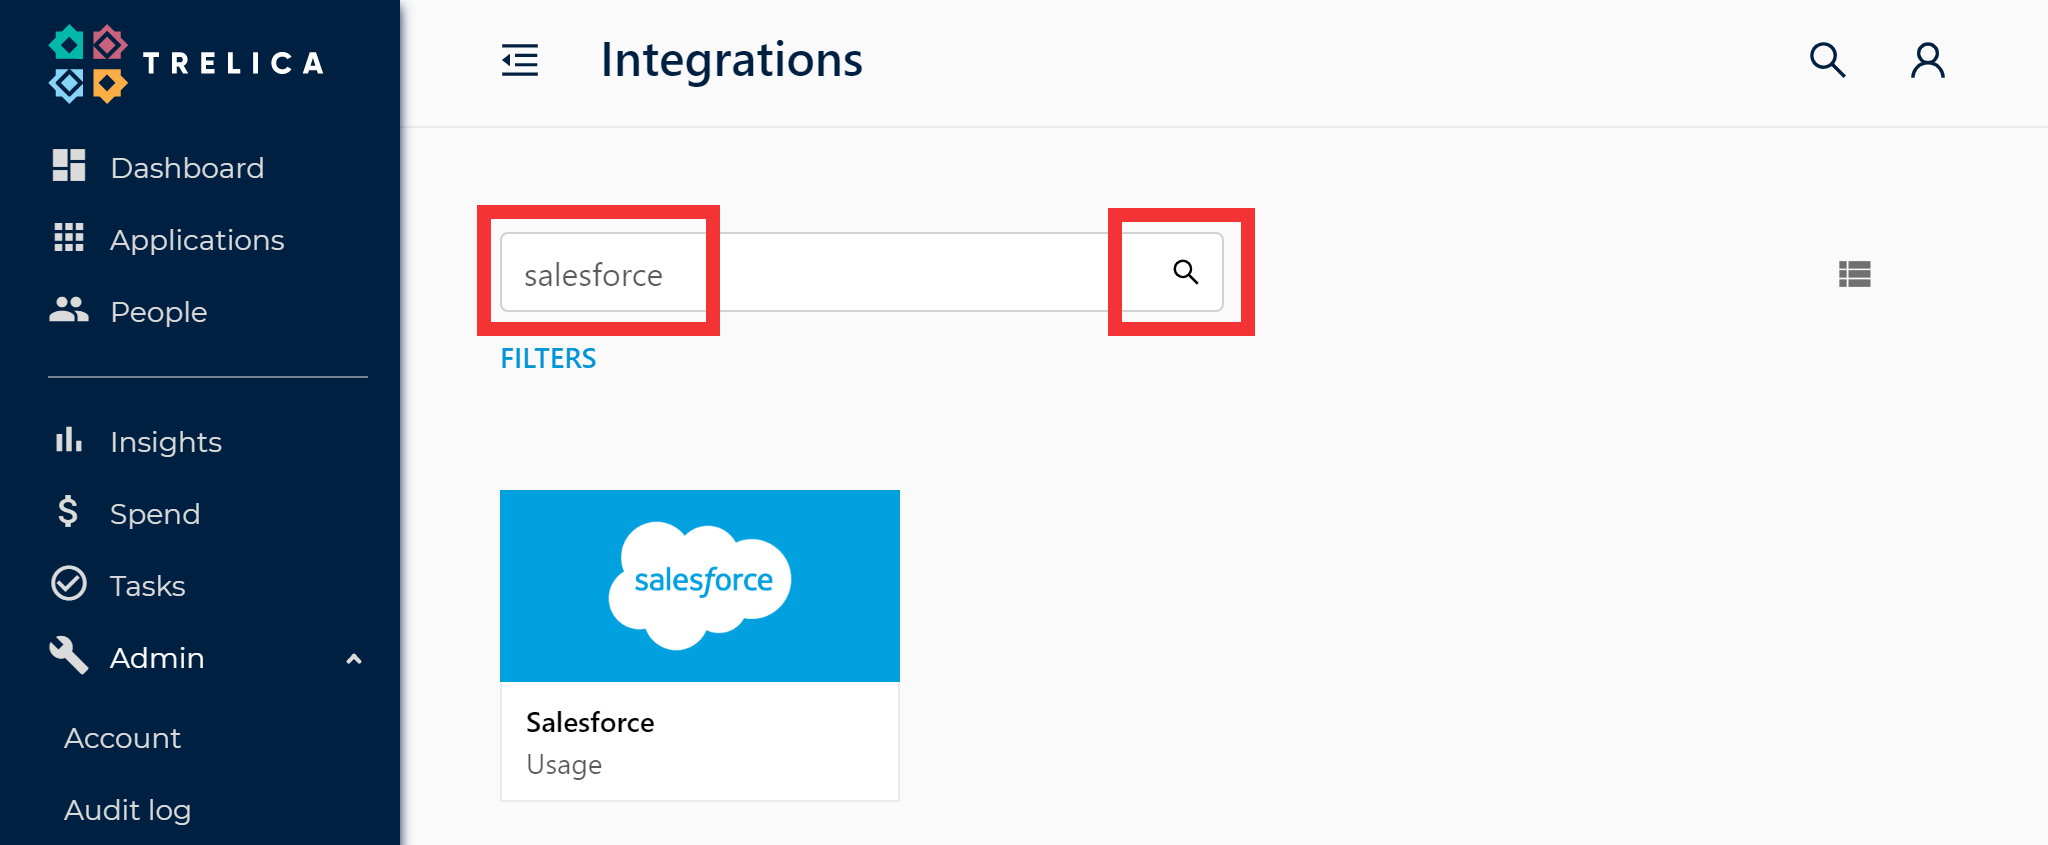Viewport: 2048px width, 845px height.
Task: Open Insights section
Action: (x=166, y=442)
